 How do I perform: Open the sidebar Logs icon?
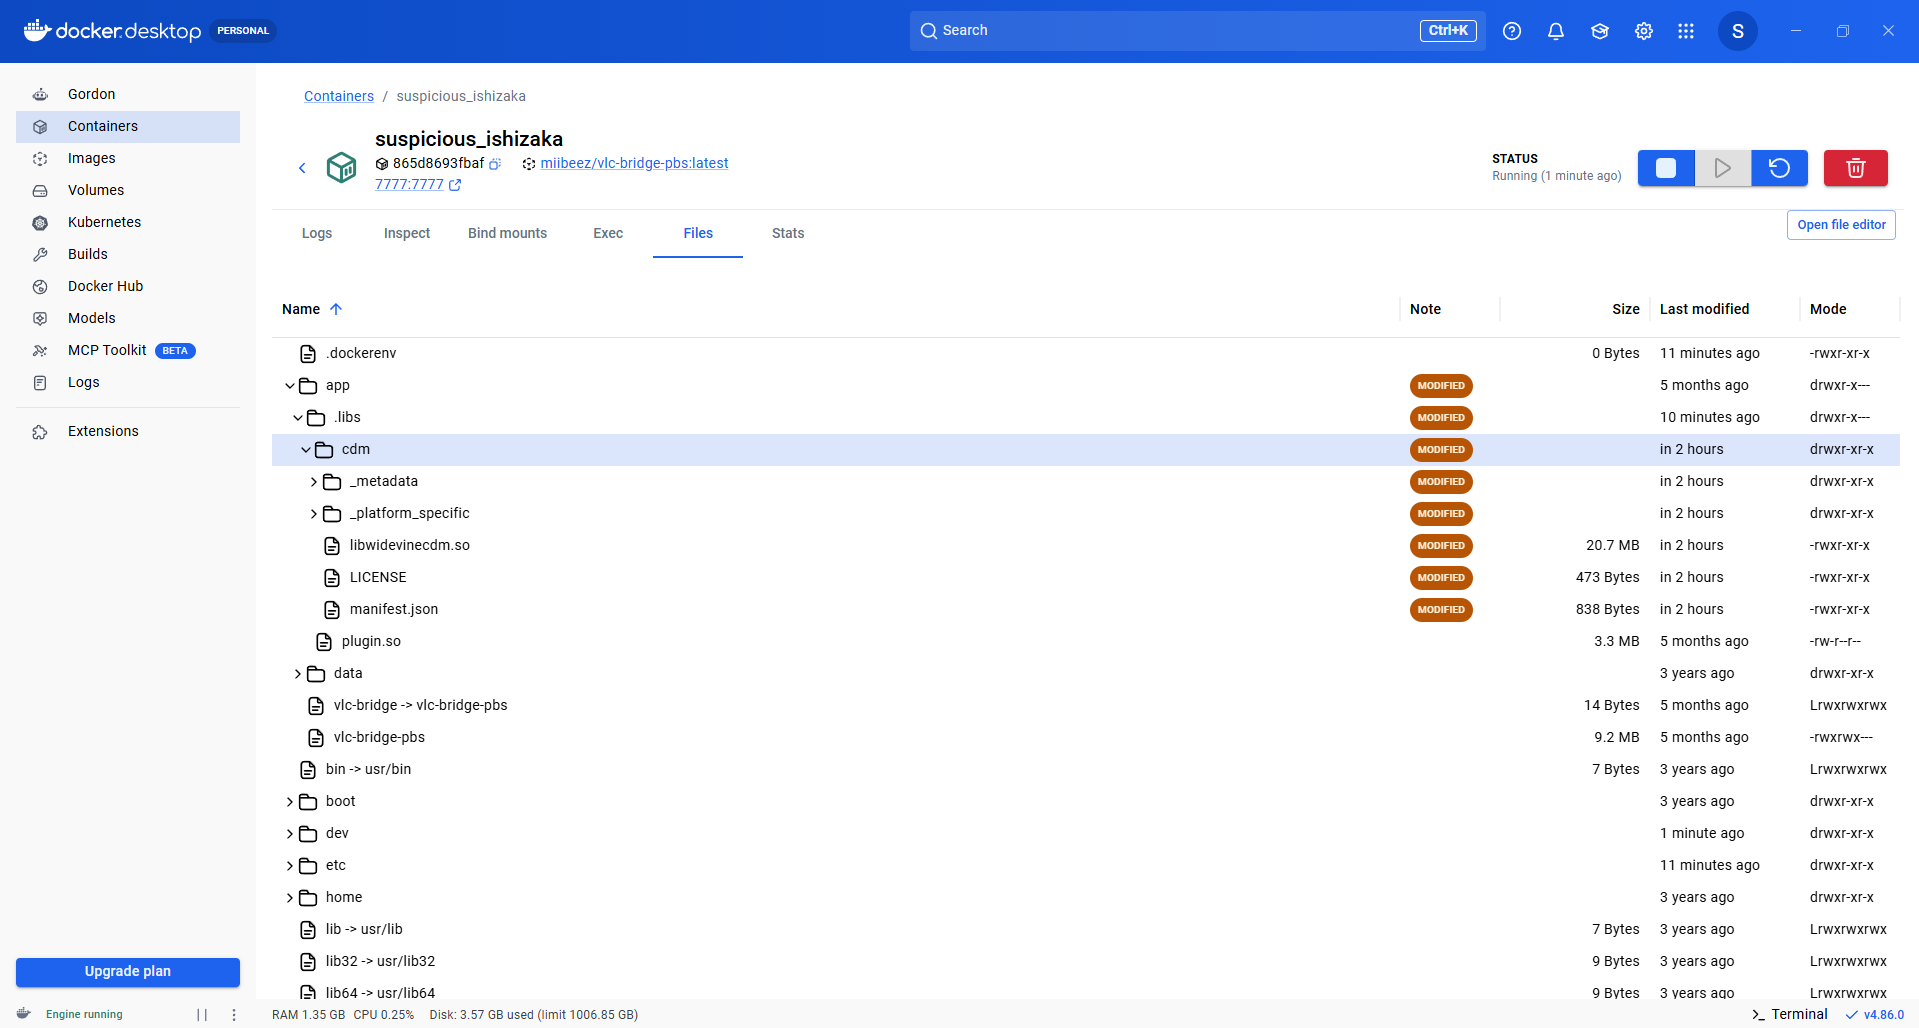coord(40,382)
